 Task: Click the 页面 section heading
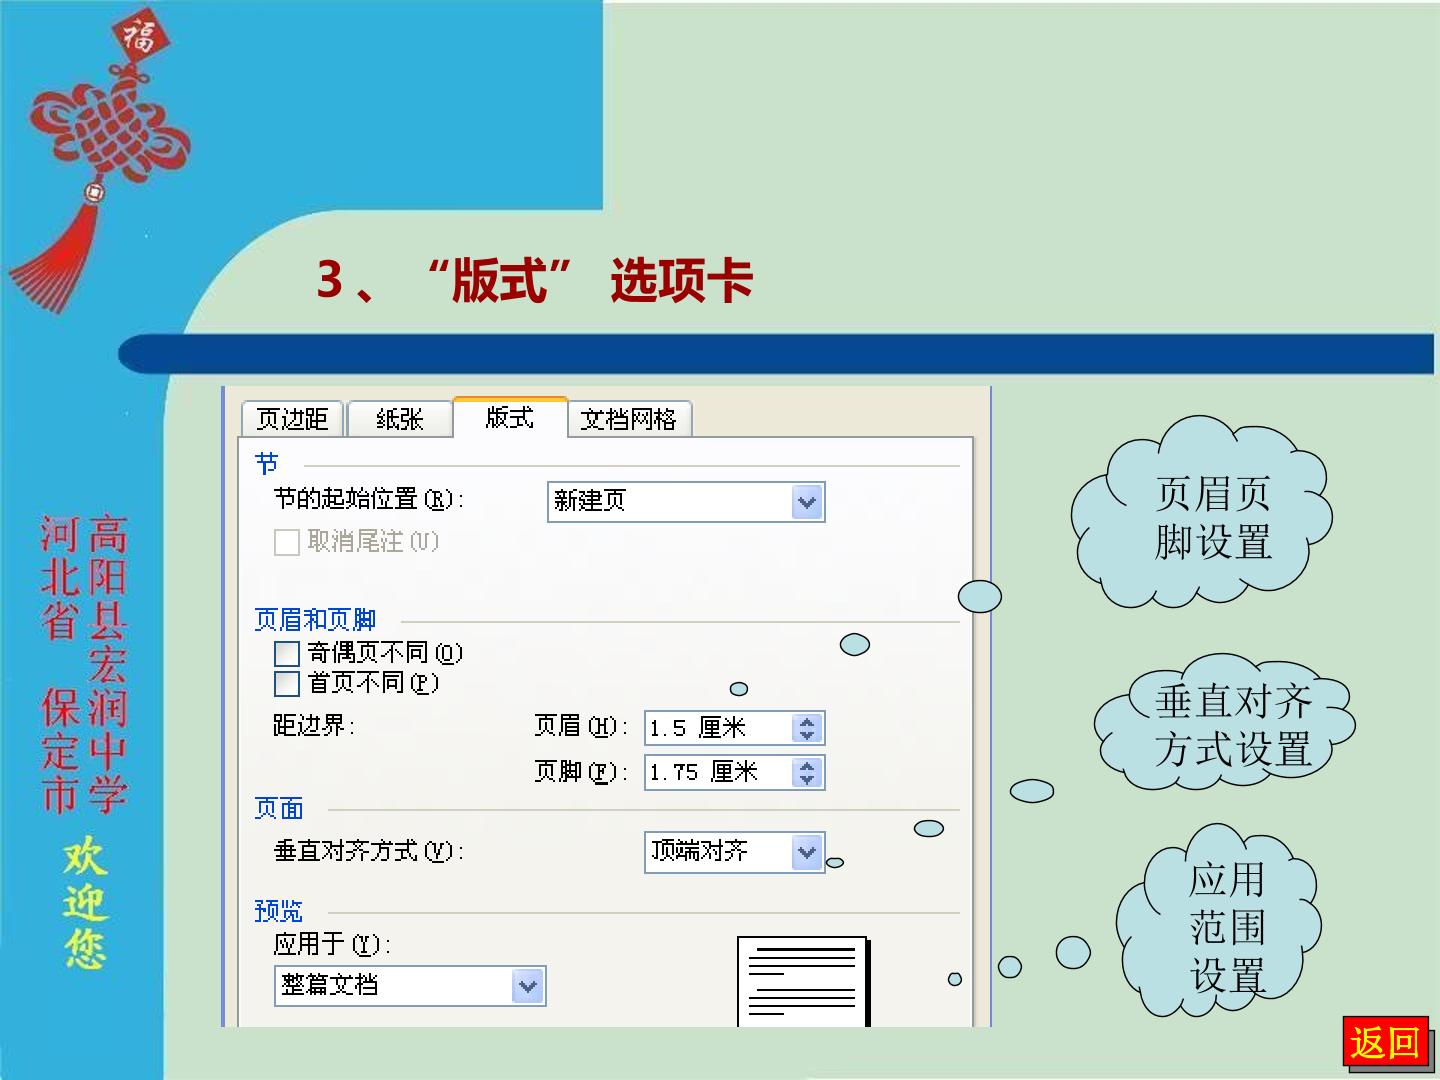(x=279, y=809)
